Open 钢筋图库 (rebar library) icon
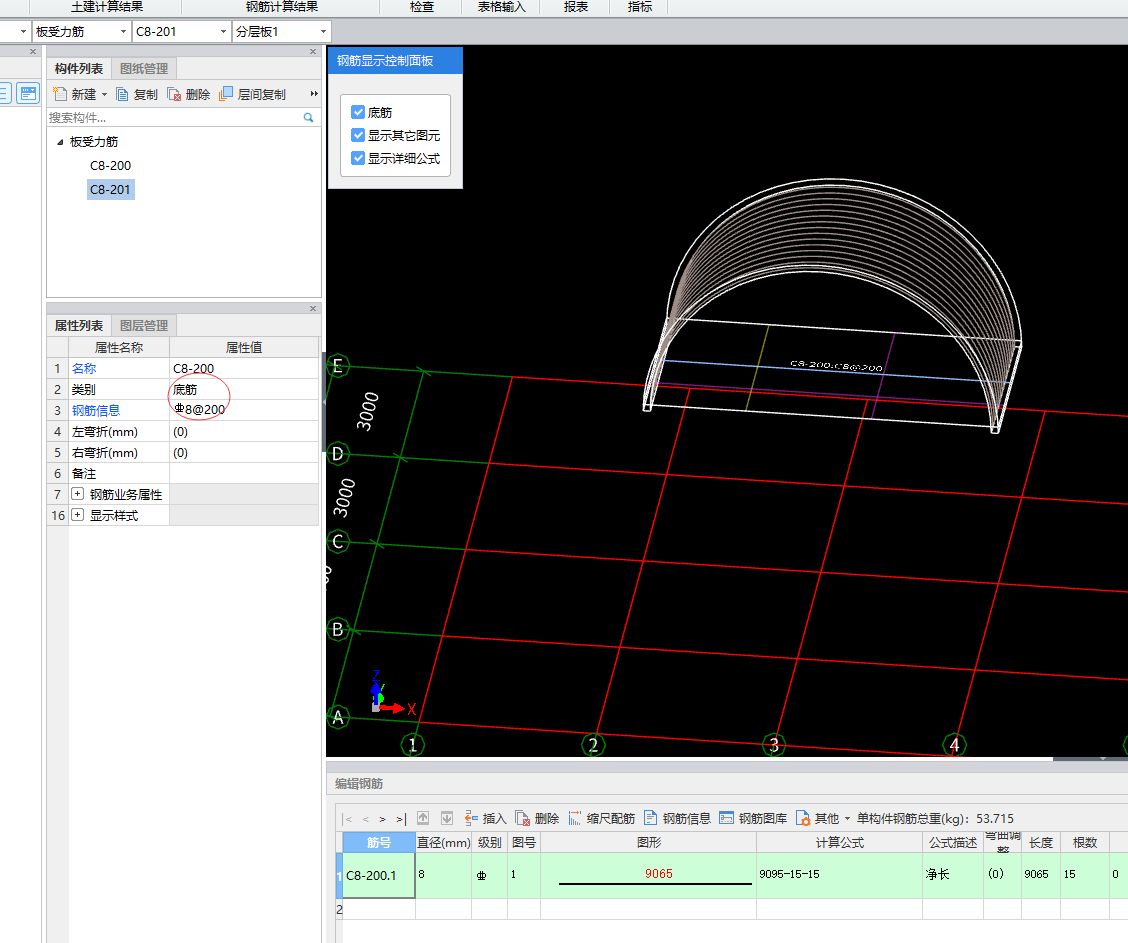1128x943 pixels. 727,818
